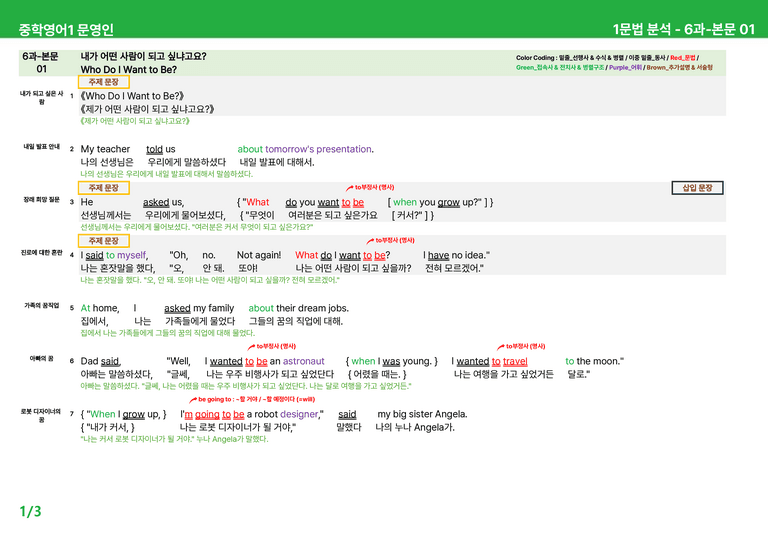Click the "주제 문장" tag above sentence 1

[103, 82]
